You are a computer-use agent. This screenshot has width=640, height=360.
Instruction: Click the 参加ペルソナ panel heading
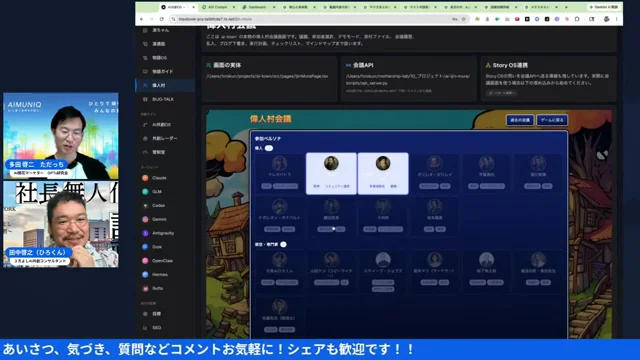click(268, 139)
